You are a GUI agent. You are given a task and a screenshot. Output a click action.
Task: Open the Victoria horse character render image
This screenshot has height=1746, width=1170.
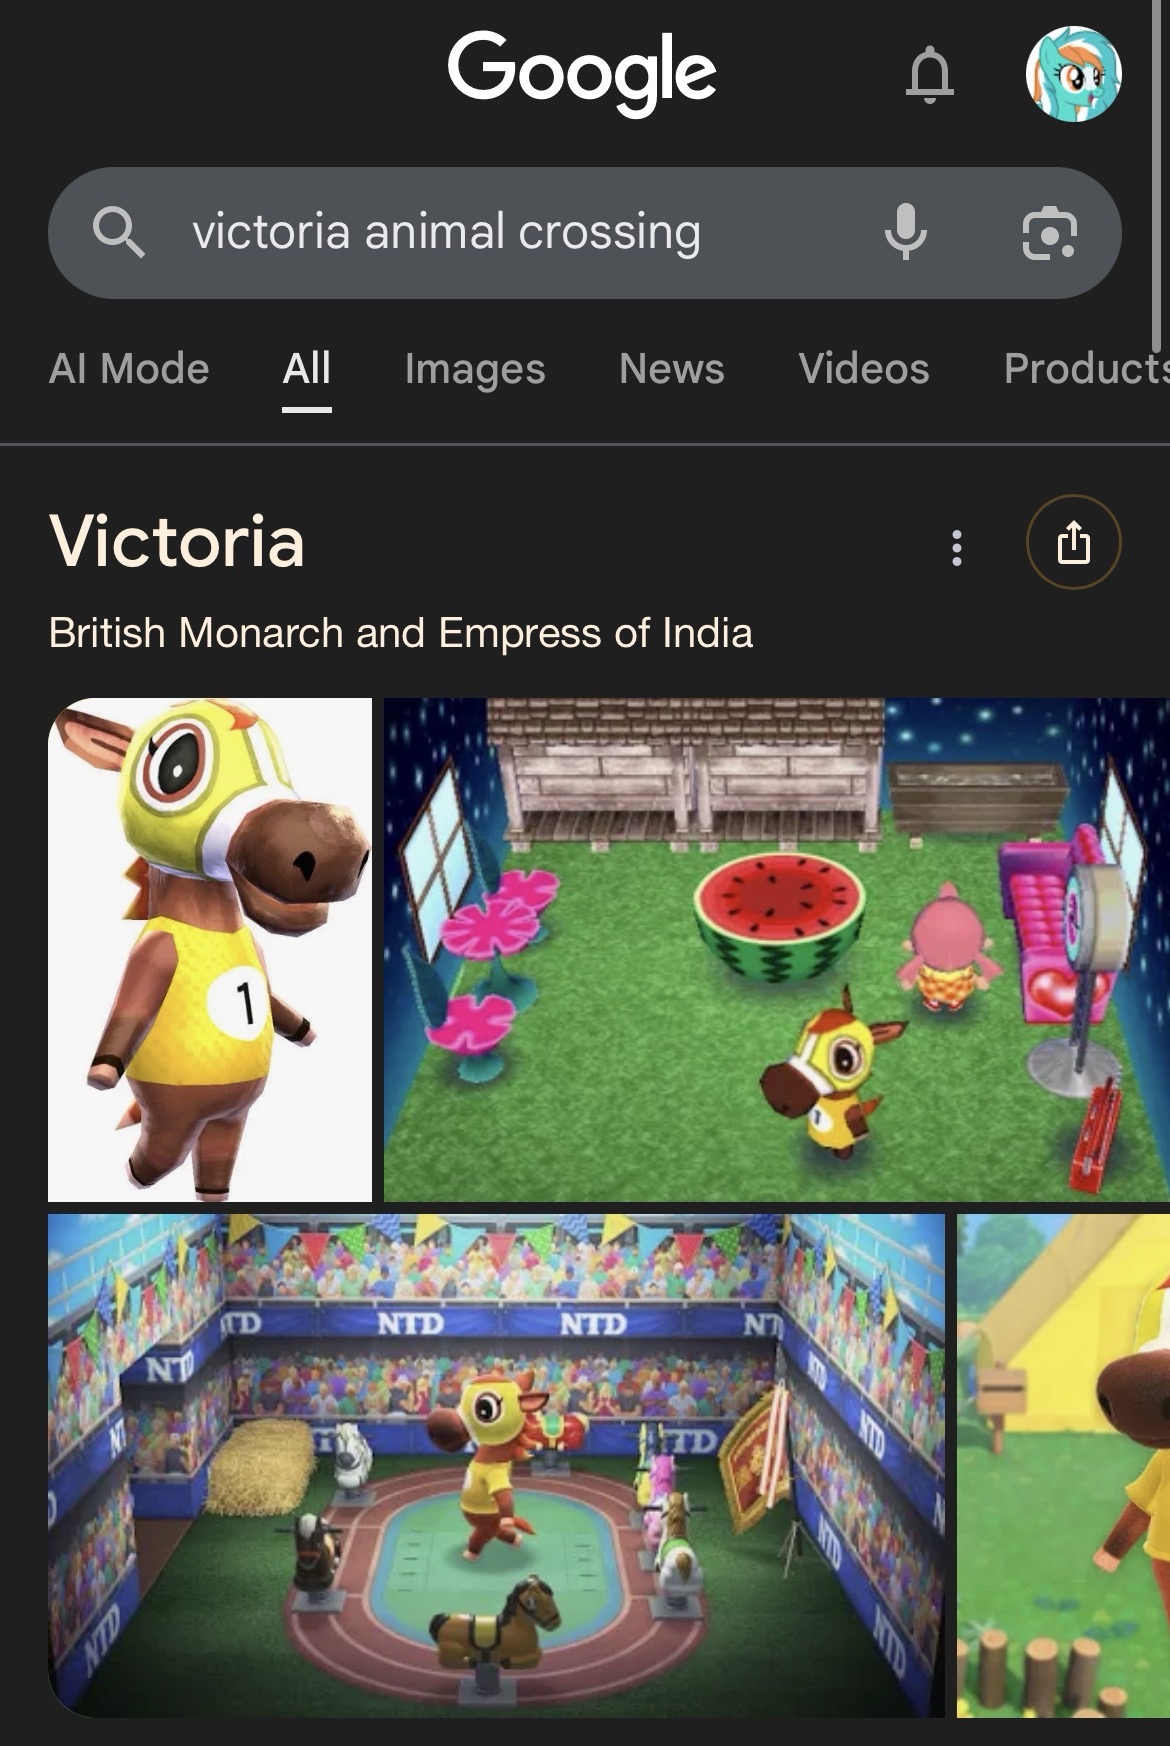point(210,950)
